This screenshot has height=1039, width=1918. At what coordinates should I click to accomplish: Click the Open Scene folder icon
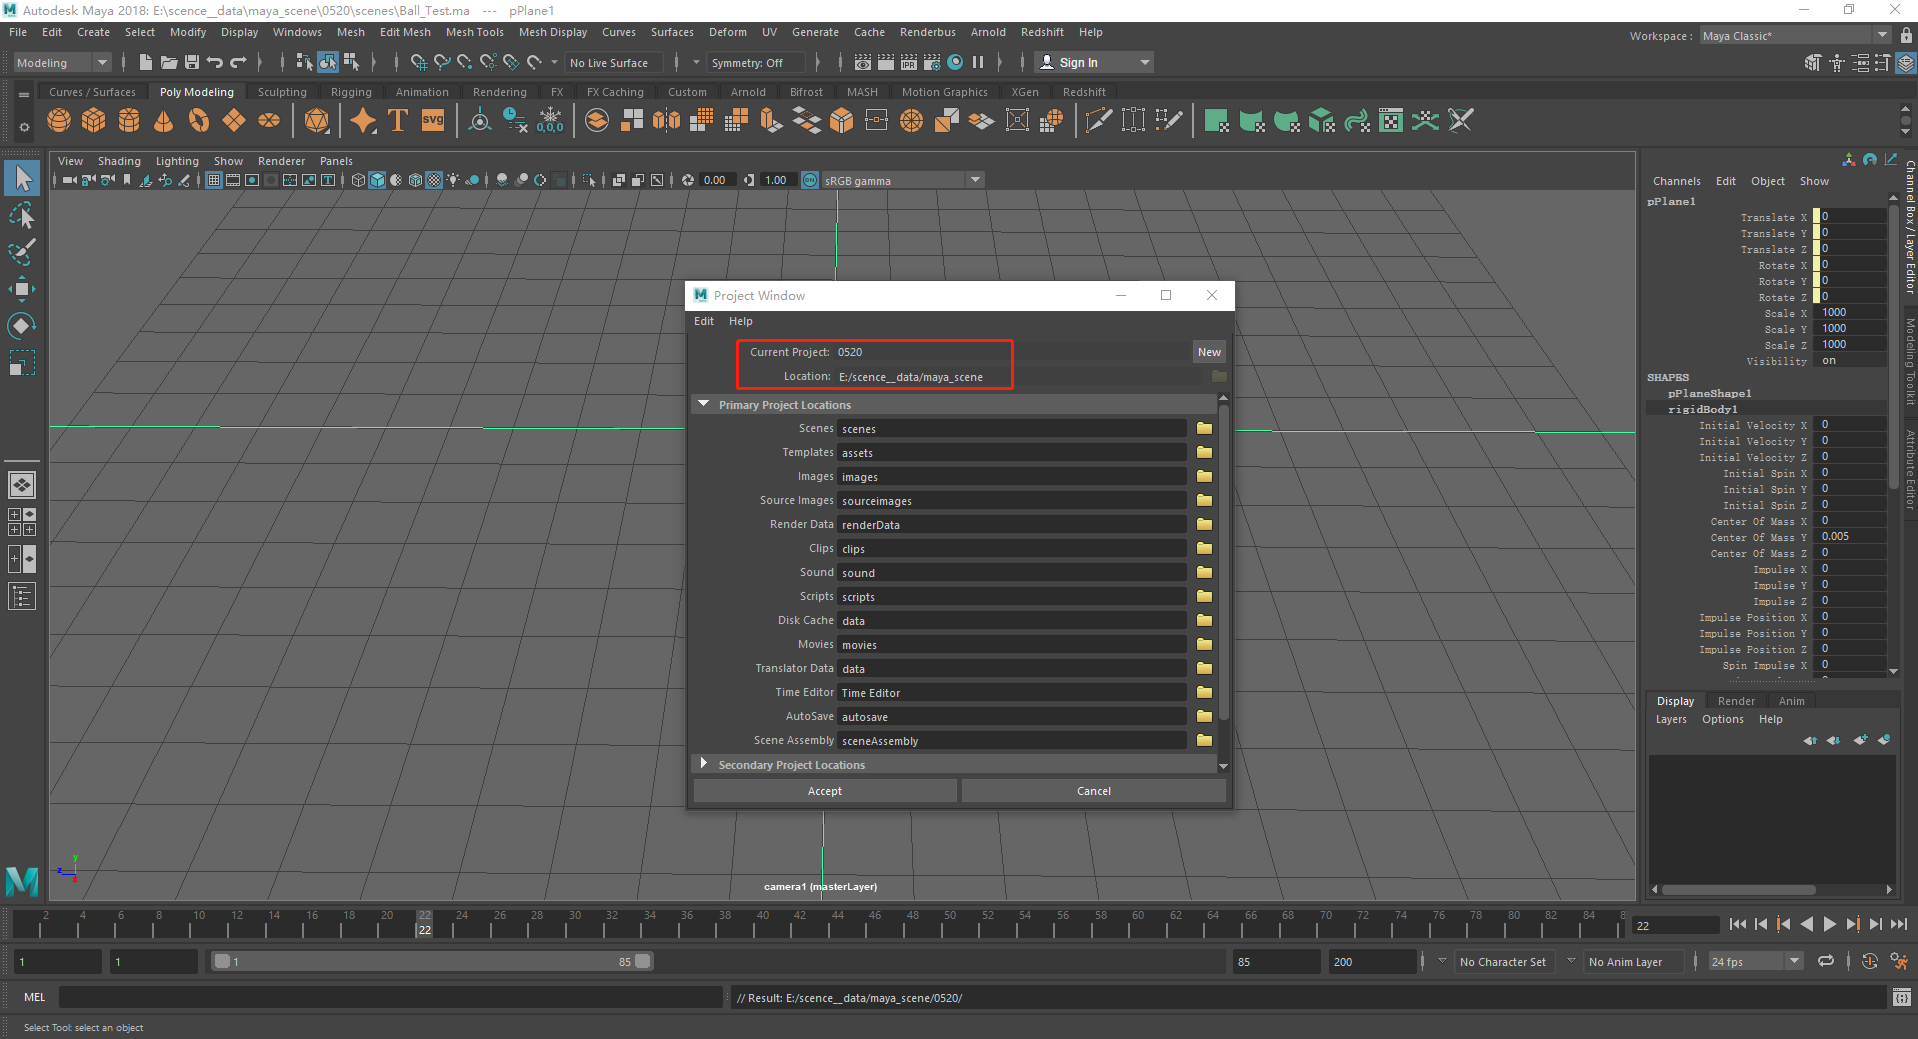tap(169, 62)
